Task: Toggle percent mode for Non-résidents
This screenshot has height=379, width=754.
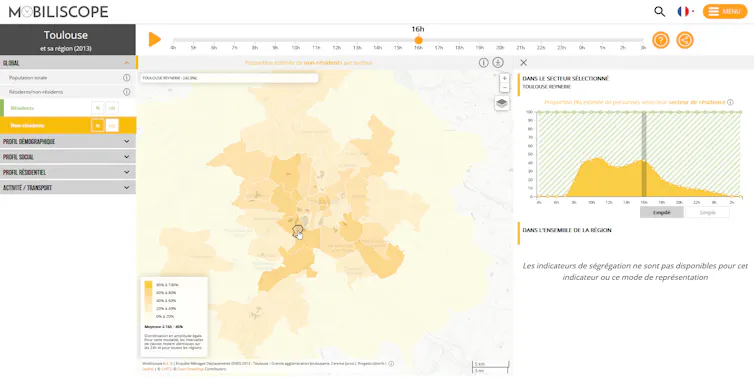Action: [x=98, y=126]
